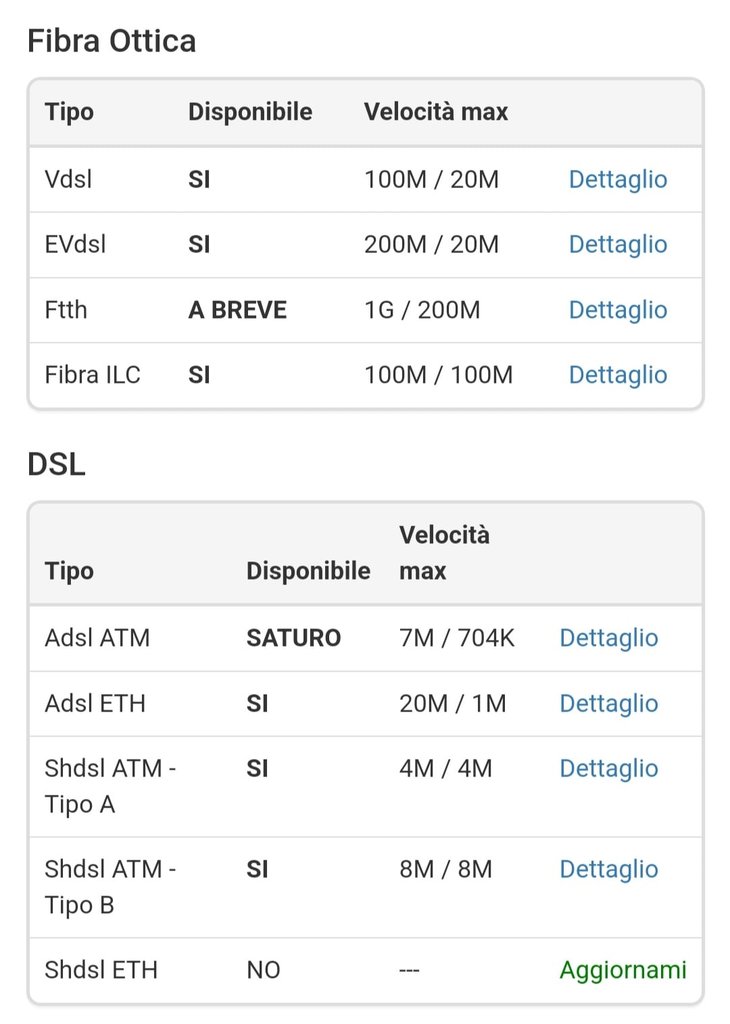This screenshot has width=730, height=1024.
Task: Select the A BREVE status for Ftth
Action: pos(237,310)
